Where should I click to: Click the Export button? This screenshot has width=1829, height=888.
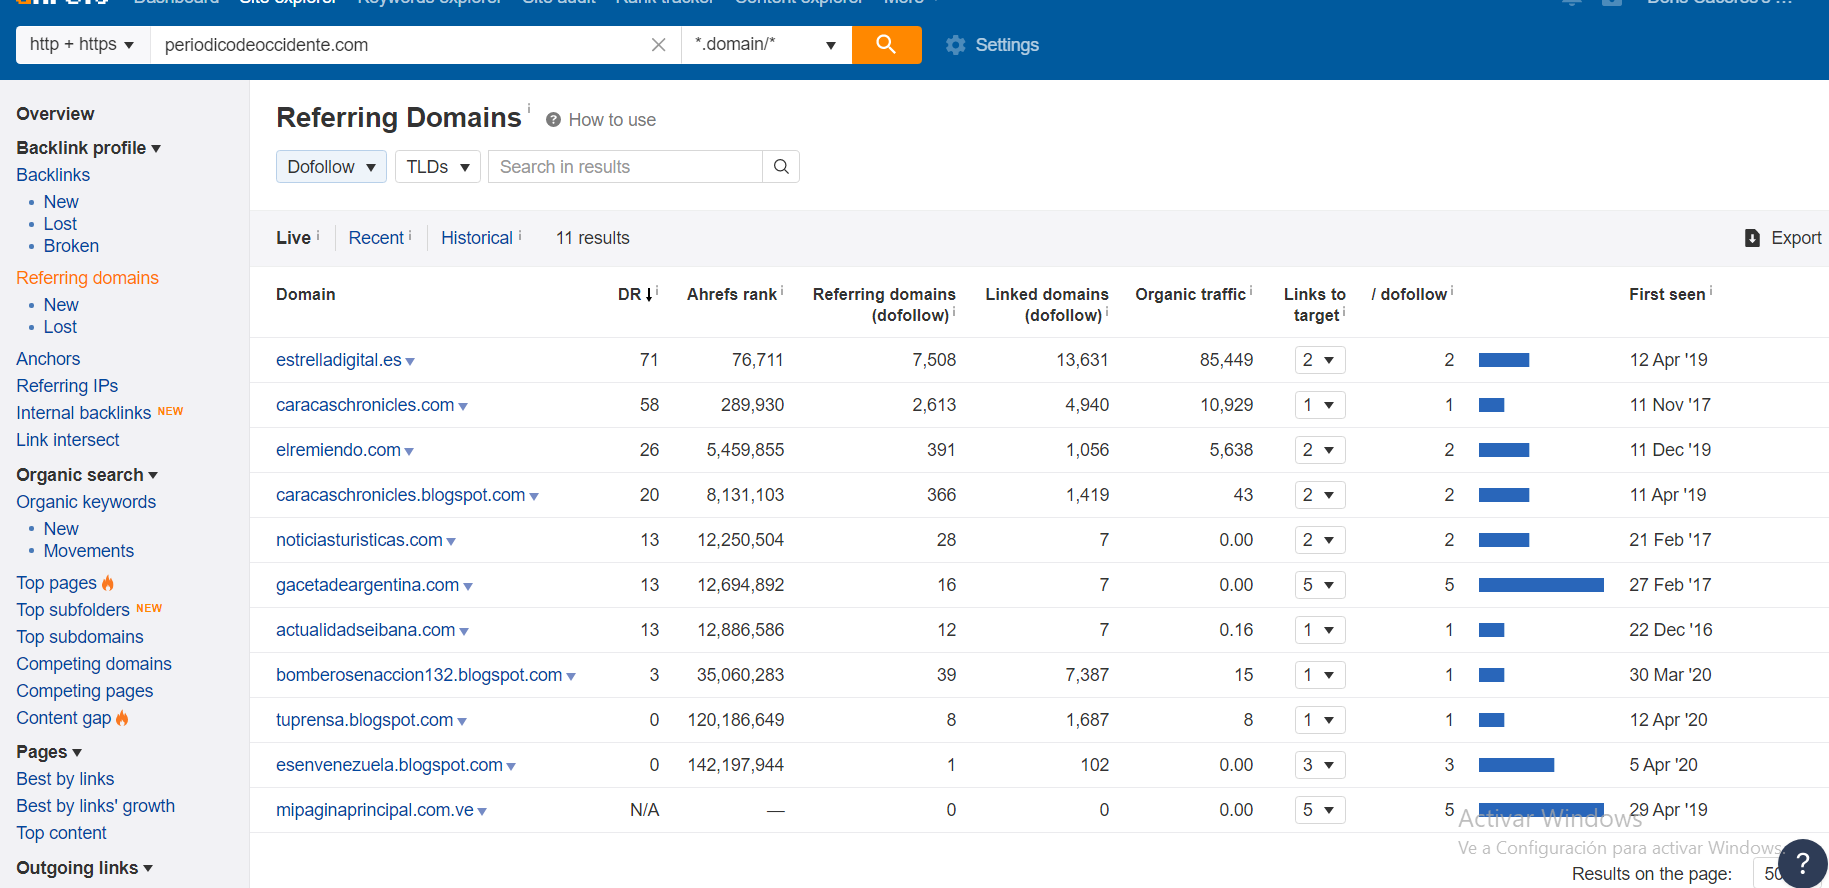point(1783,238)
